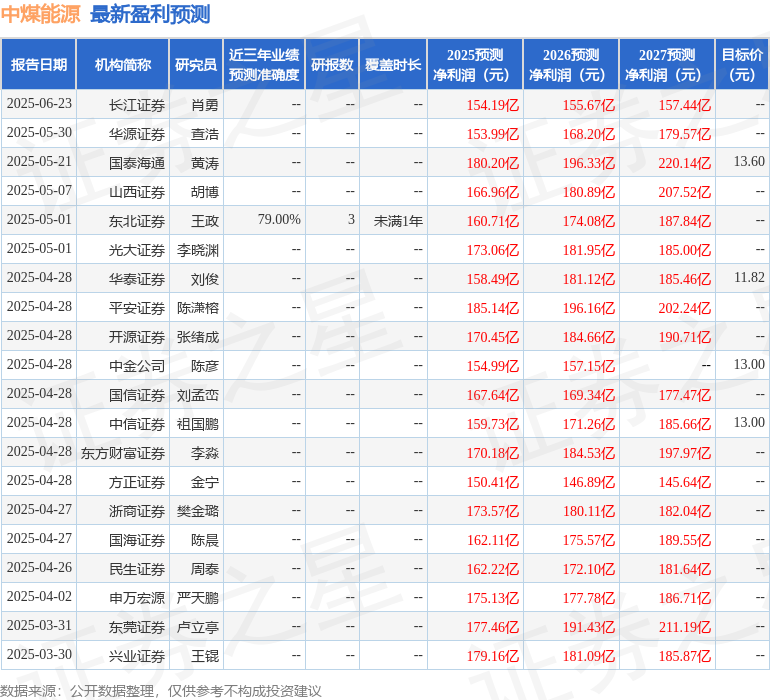770x700 pixels.
Task: Click the 研报数 column header
Action: 332,64
